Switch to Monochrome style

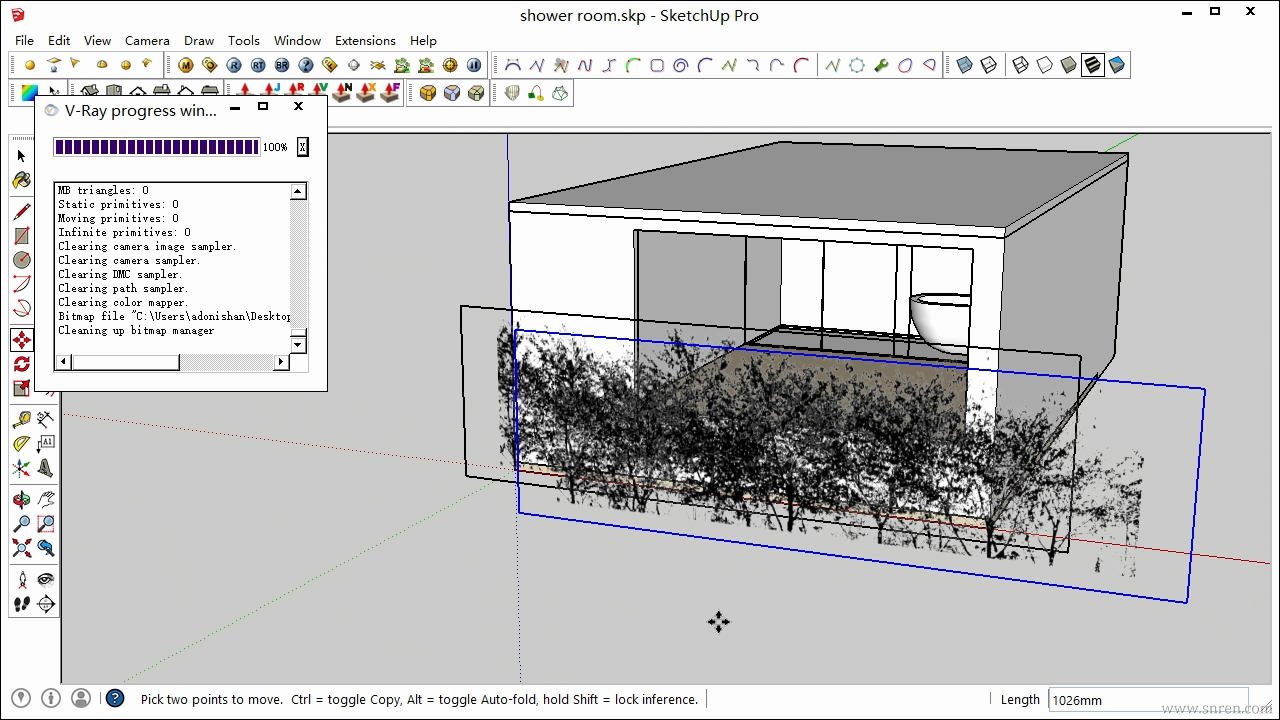(1116, 65)
